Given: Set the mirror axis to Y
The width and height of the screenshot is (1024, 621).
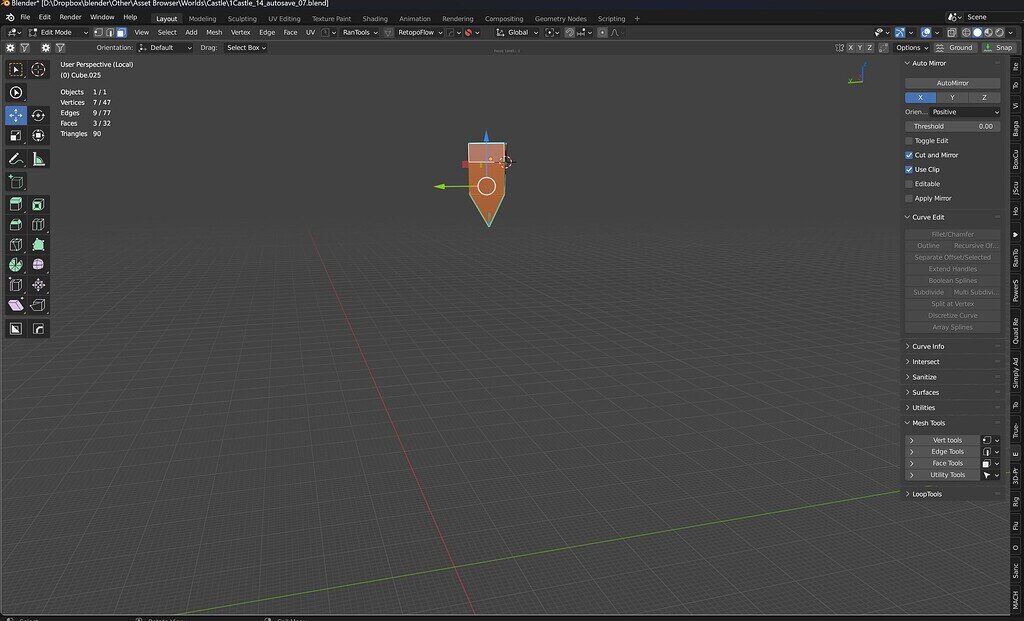Looking at the screenshot, I should pos(951,97).
